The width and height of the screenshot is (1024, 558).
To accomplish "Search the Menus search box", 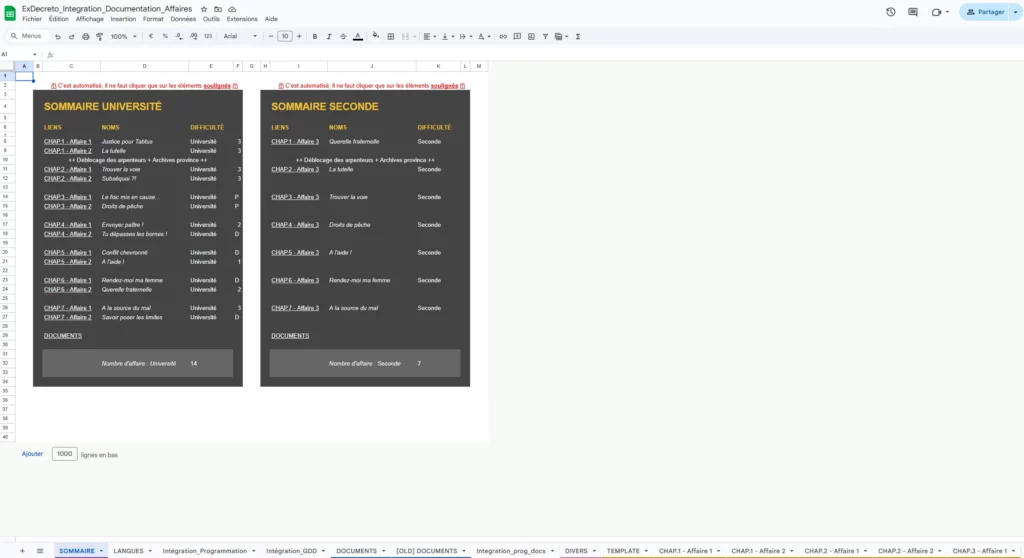I will coord(26,37).
